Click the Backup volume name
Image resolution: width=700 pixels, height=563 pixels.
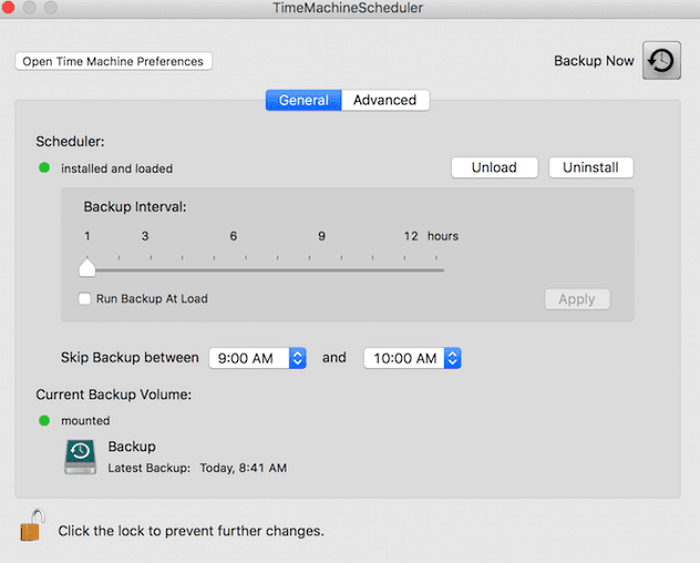pyautogui.click(x=132, y=446)
